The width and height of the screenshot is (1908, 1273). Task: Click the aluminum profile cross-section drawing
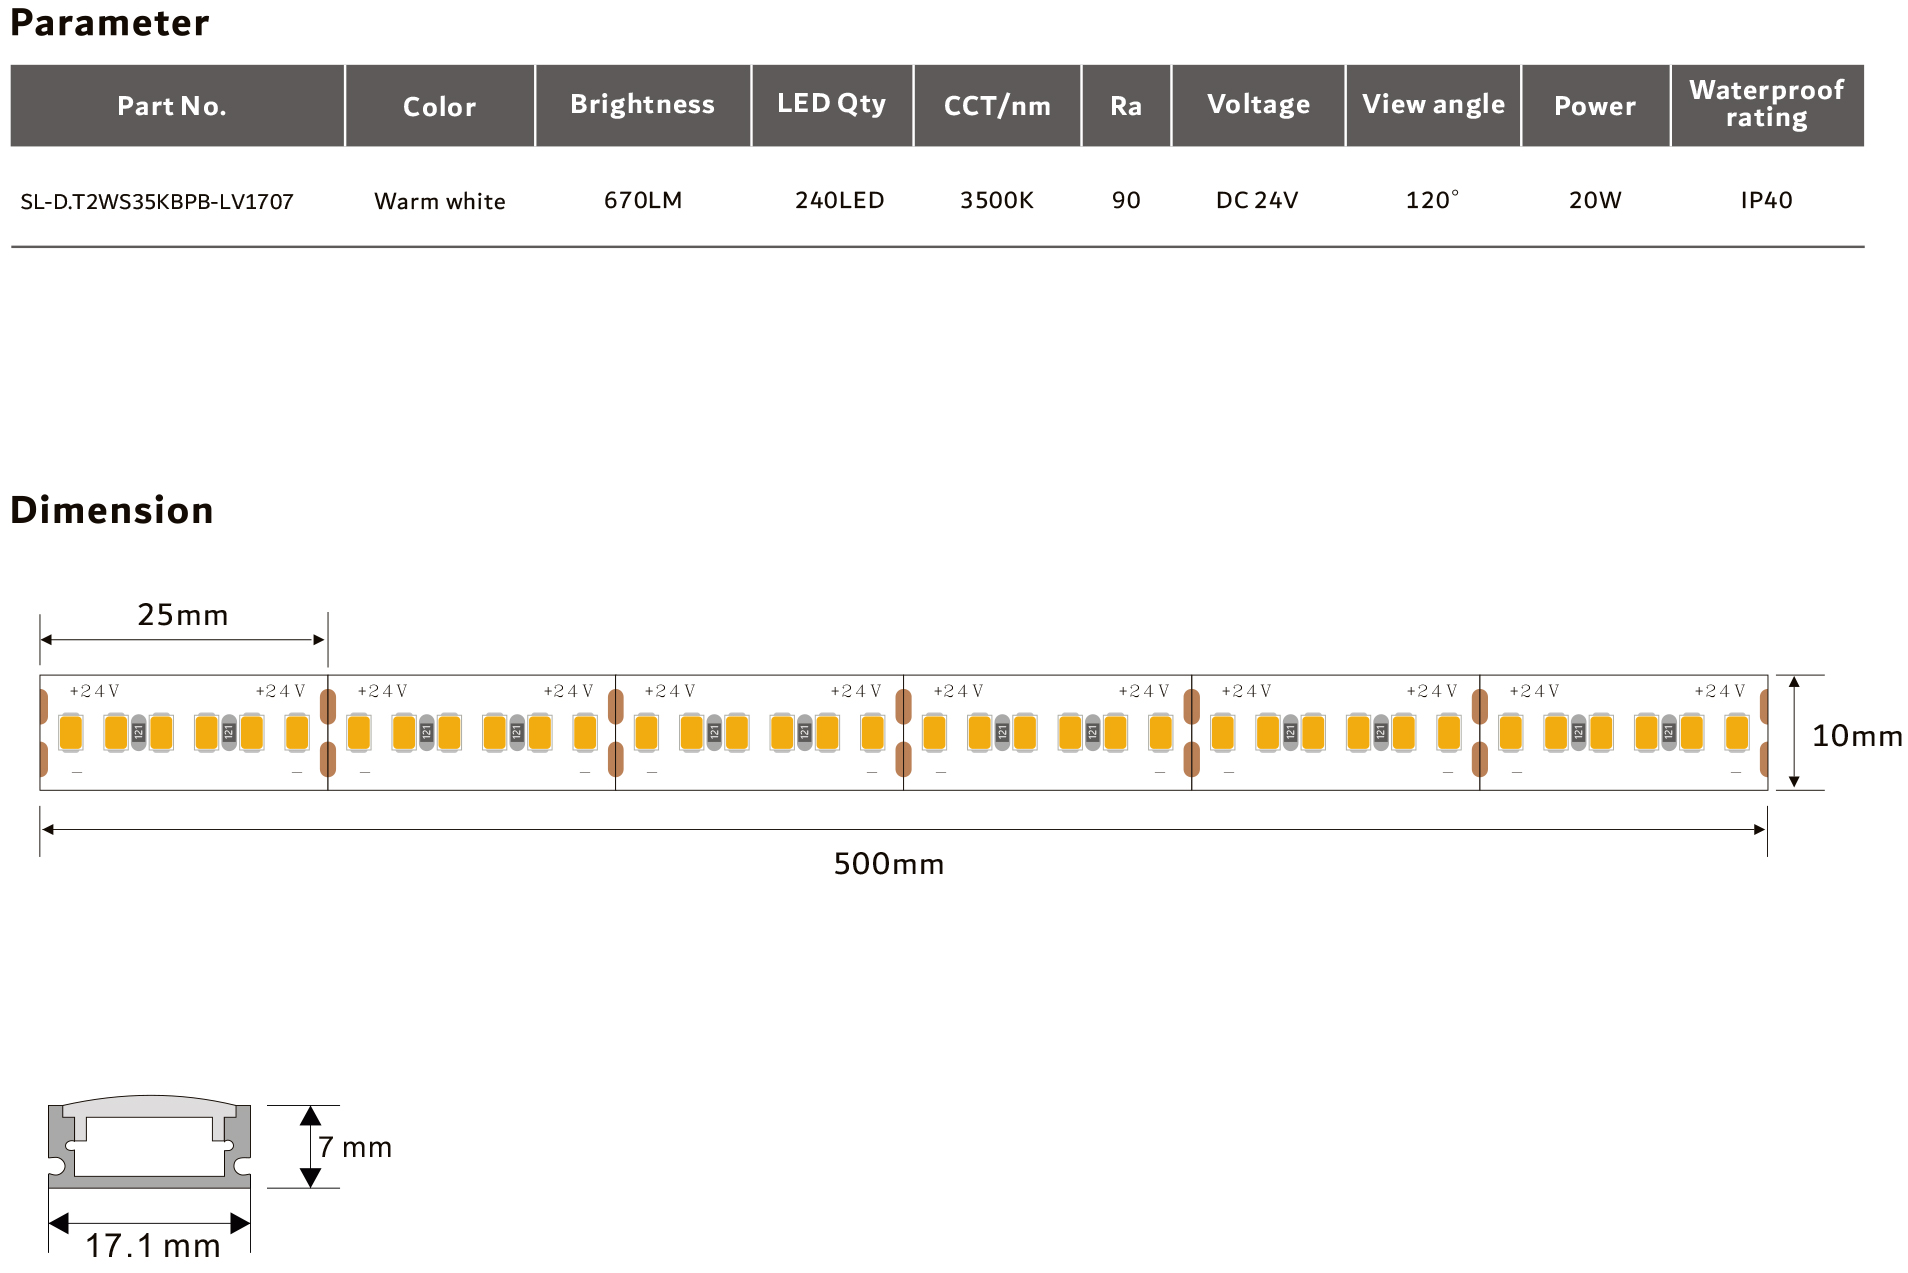pyautogui.click(x=149, y=1145)
